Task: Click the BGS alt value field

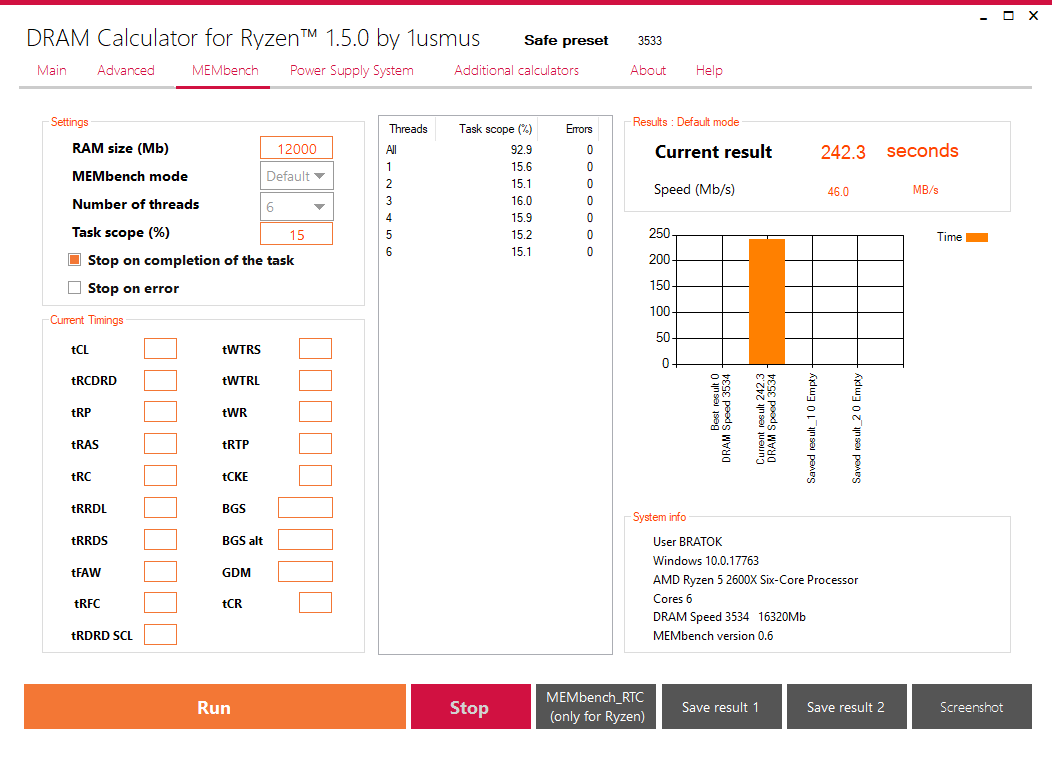Action: [x=305, y=539]
